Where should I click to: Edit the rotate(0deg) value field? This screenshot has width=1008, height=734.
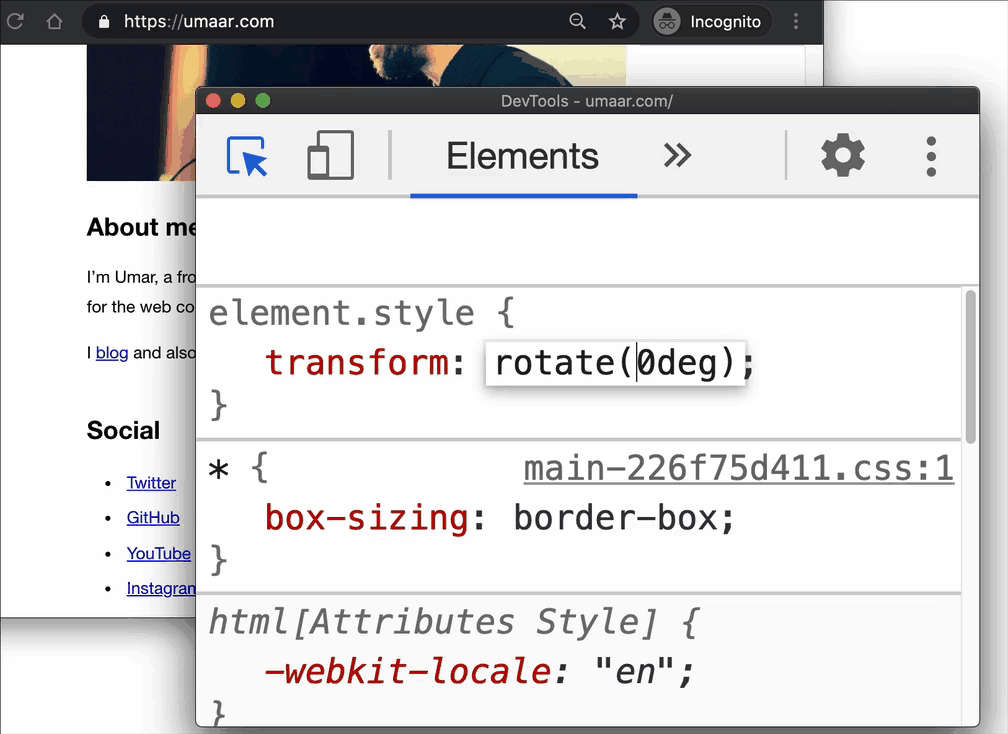coord(615,363)
